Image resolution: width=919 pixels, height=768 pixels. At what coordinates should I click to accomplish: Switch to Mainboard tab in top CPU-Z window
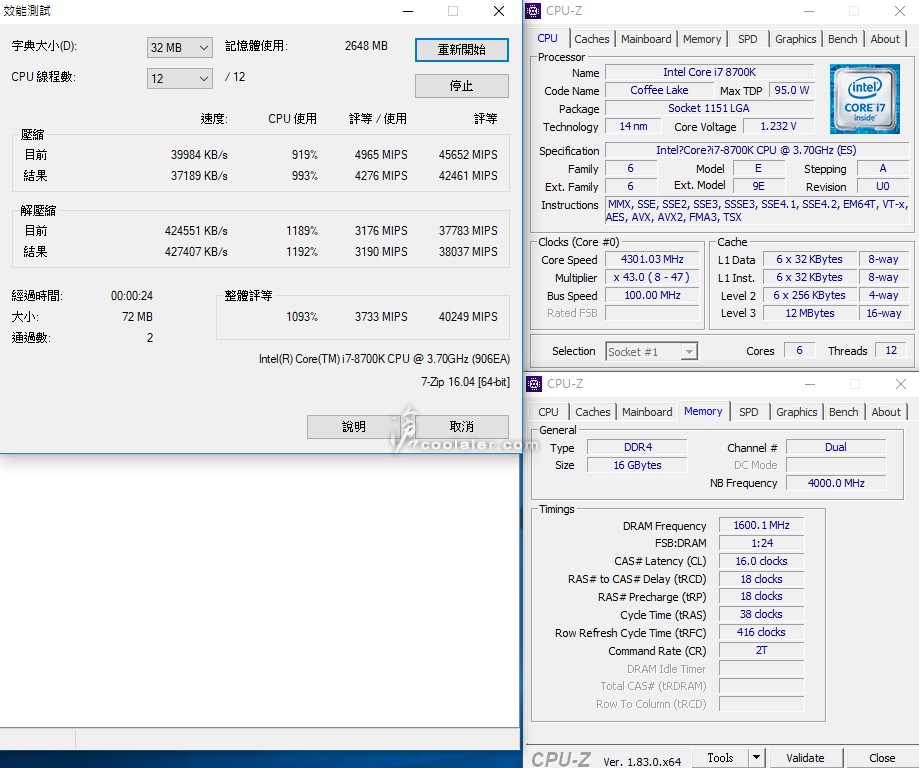tap(646, 39)
